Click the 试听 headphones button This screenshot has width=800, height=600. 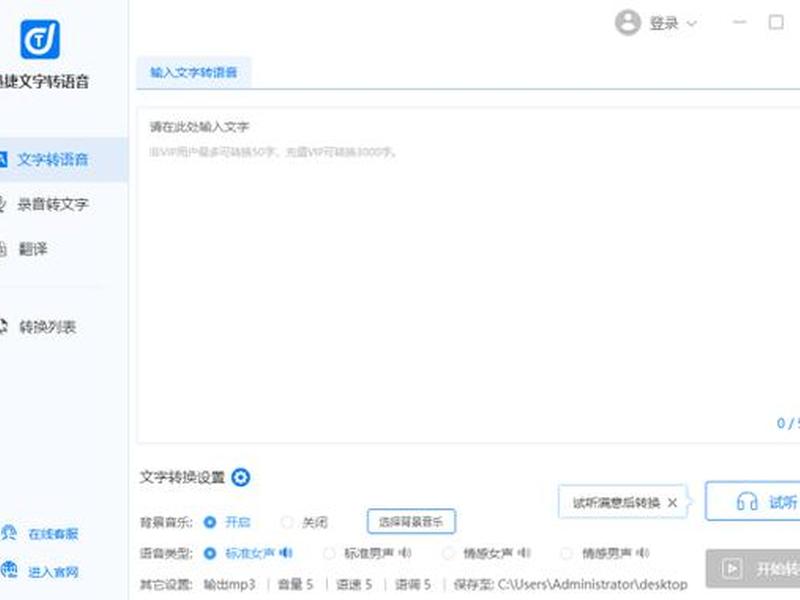[753, 501]
